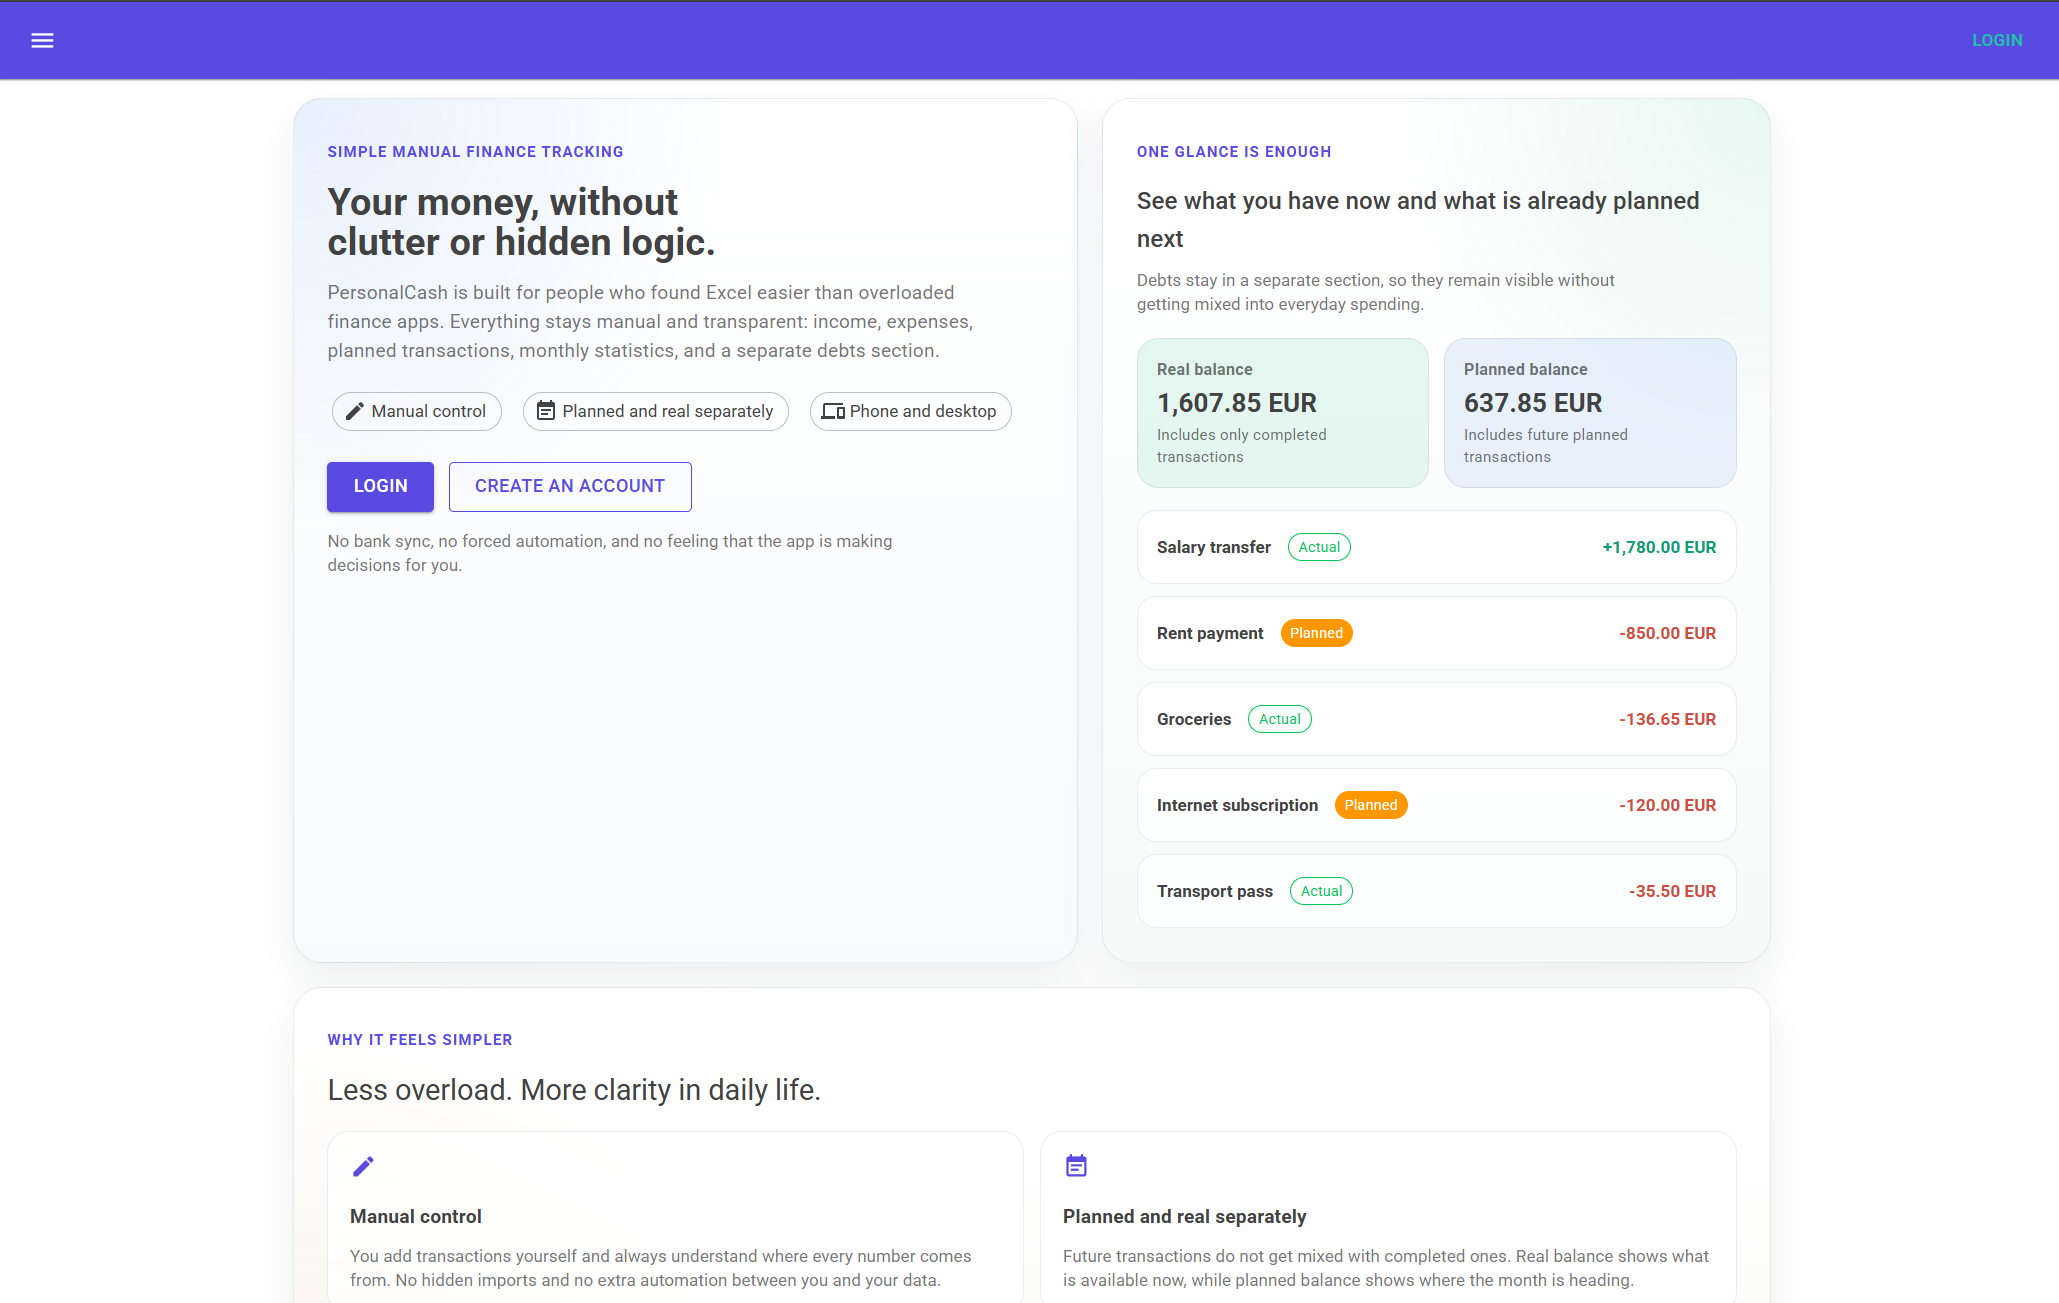Click LOGIN in the top header bar

pos(1997,40)
